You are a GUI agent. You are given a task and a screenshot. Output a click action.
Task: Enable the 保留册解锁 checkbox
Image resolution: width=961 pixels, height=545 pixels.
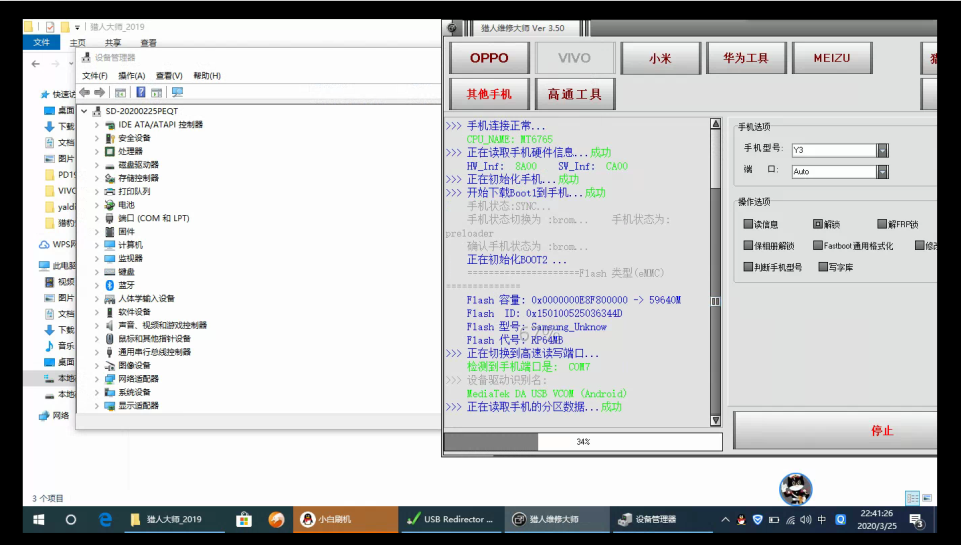(x=748, y=245)
